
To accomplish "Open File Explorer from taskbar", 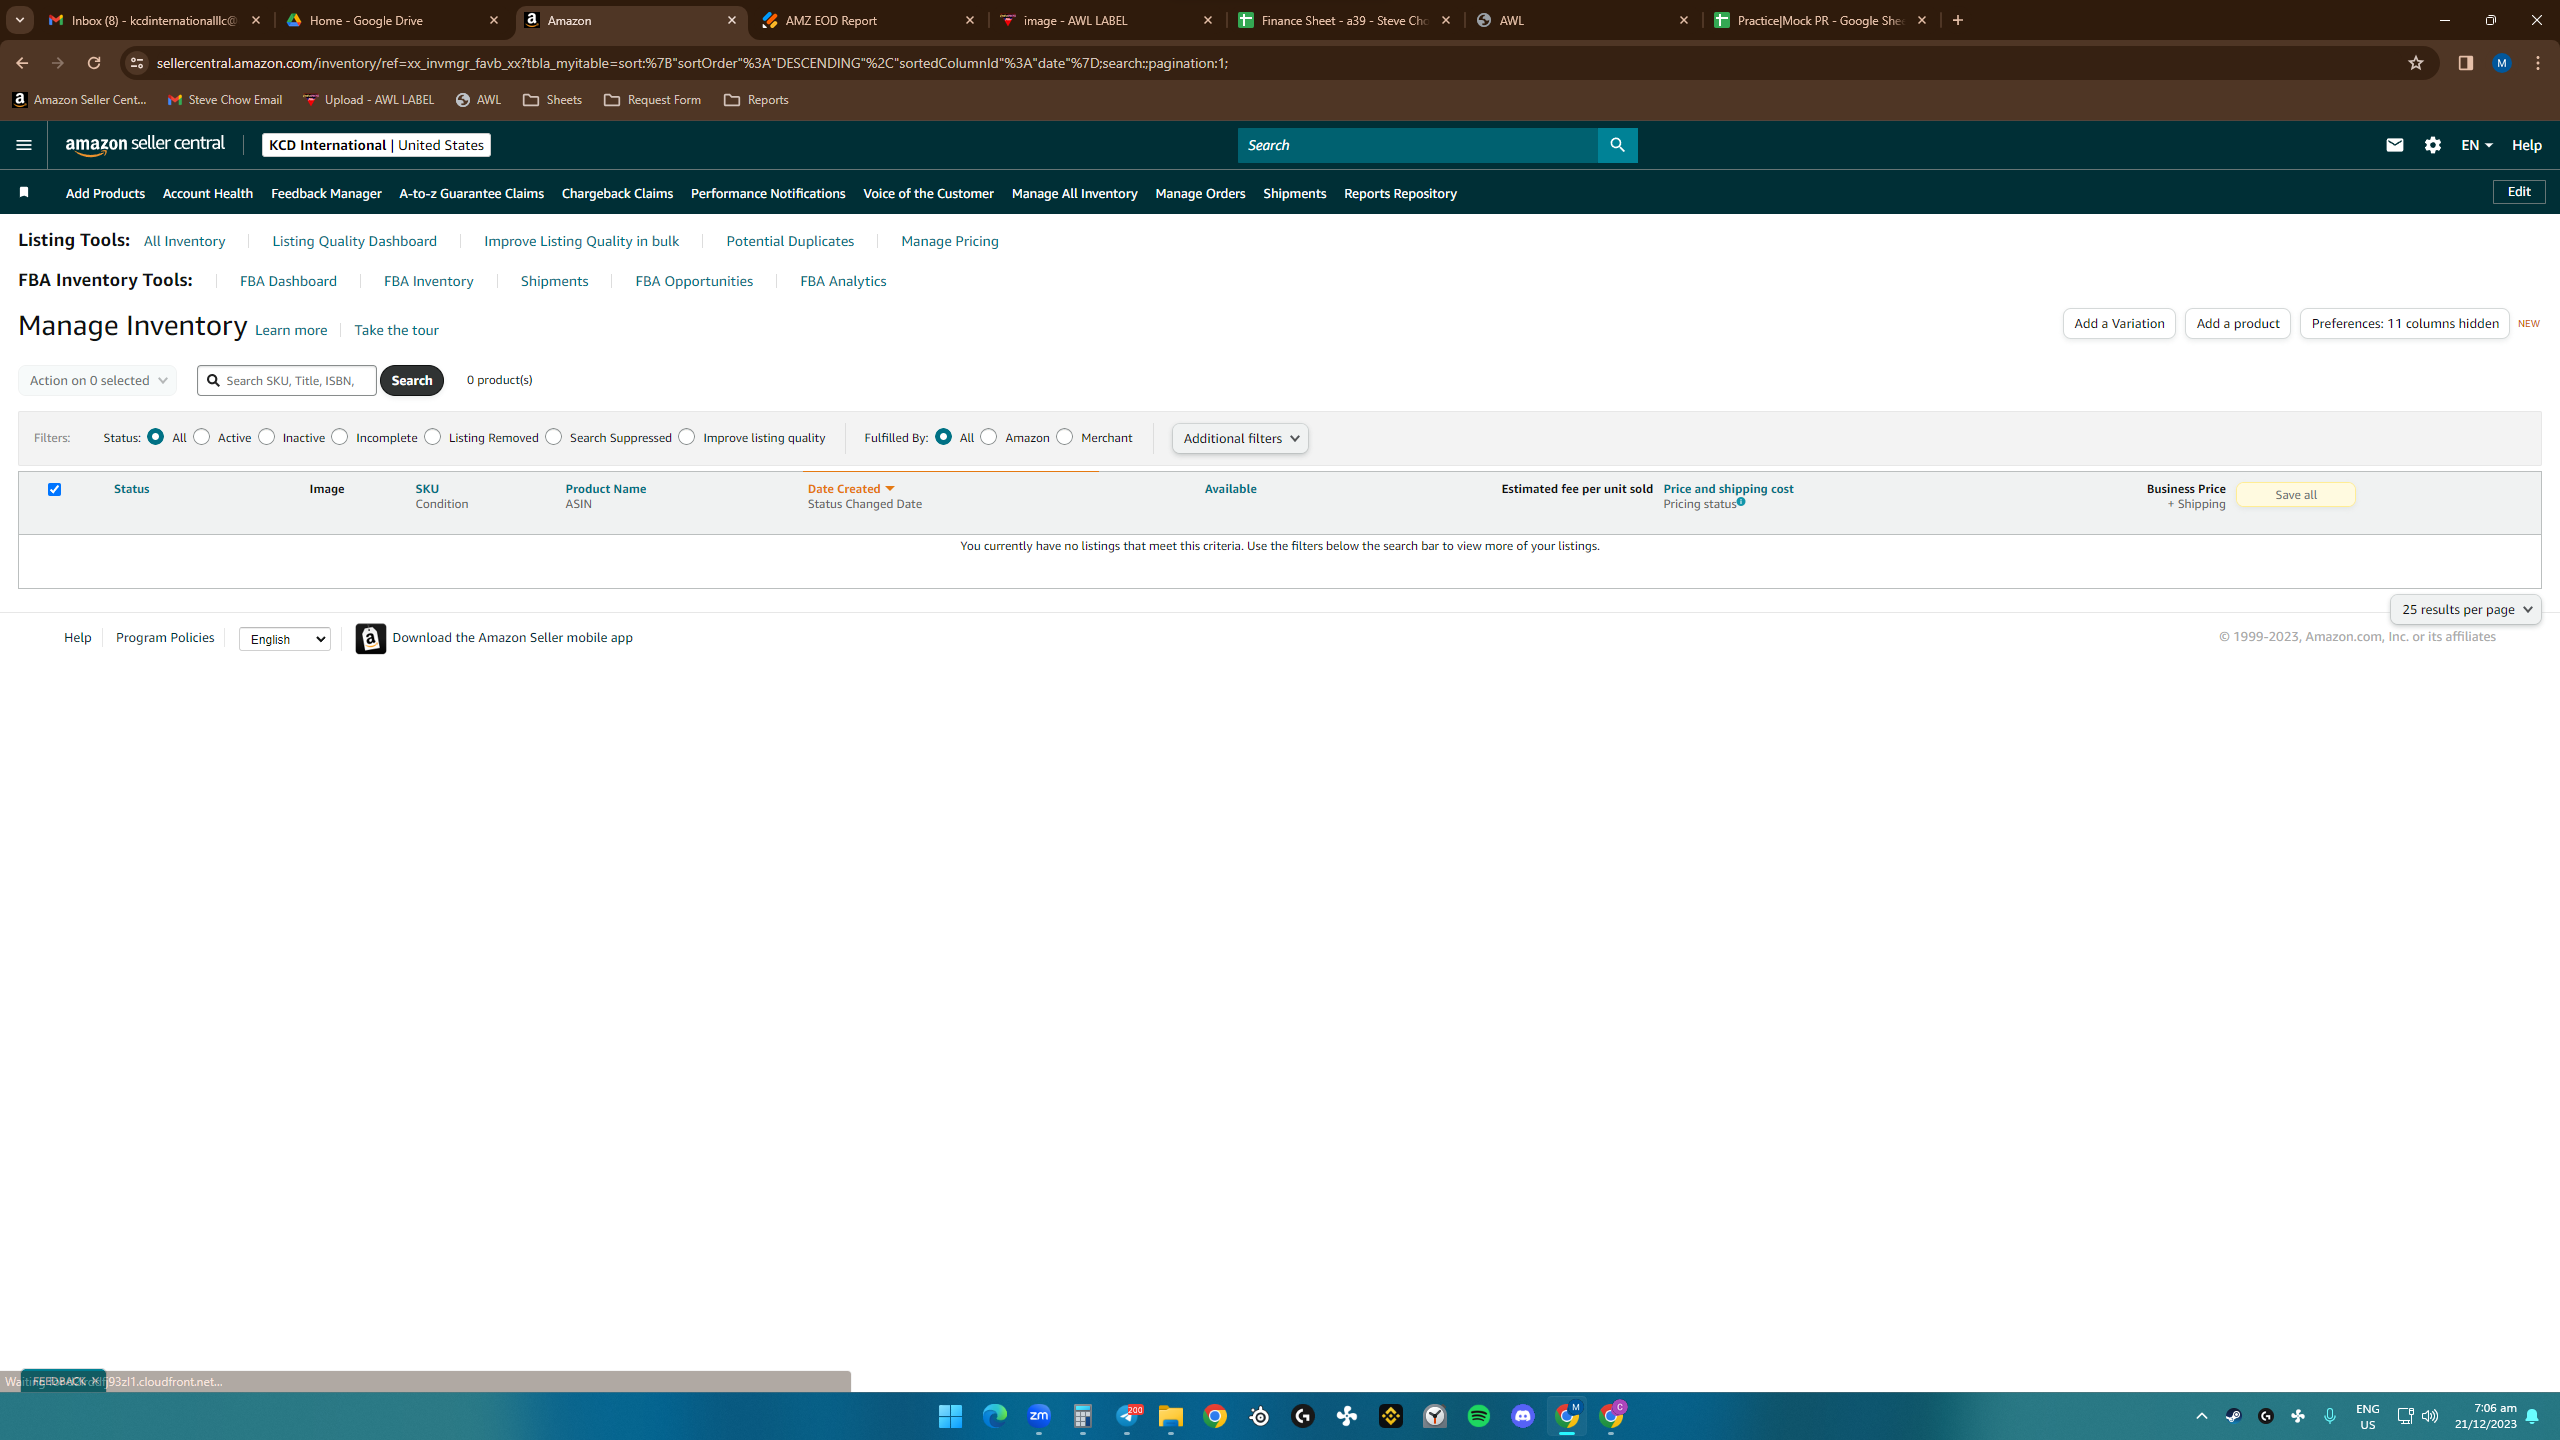I will point(1170,1416).
